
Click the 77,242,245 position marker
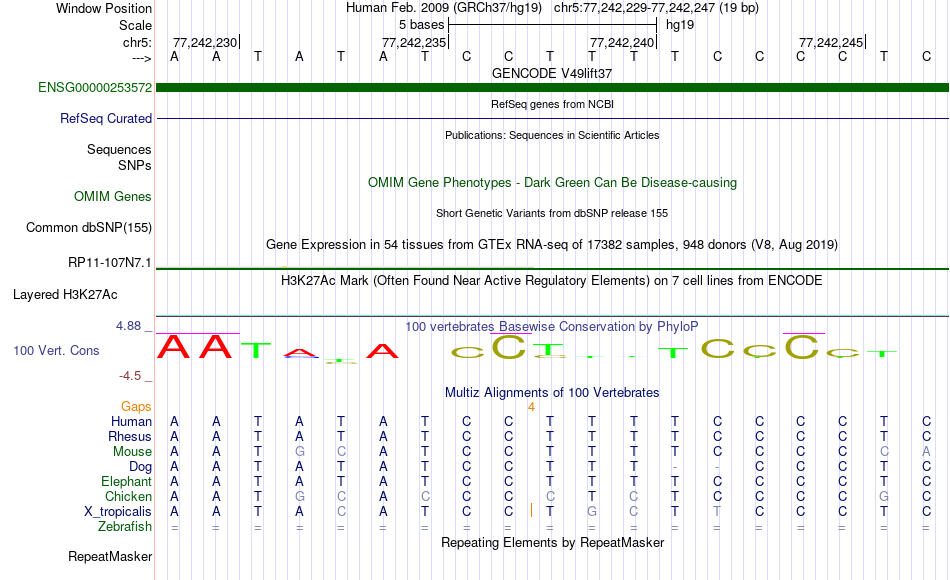tap(831, 42)
